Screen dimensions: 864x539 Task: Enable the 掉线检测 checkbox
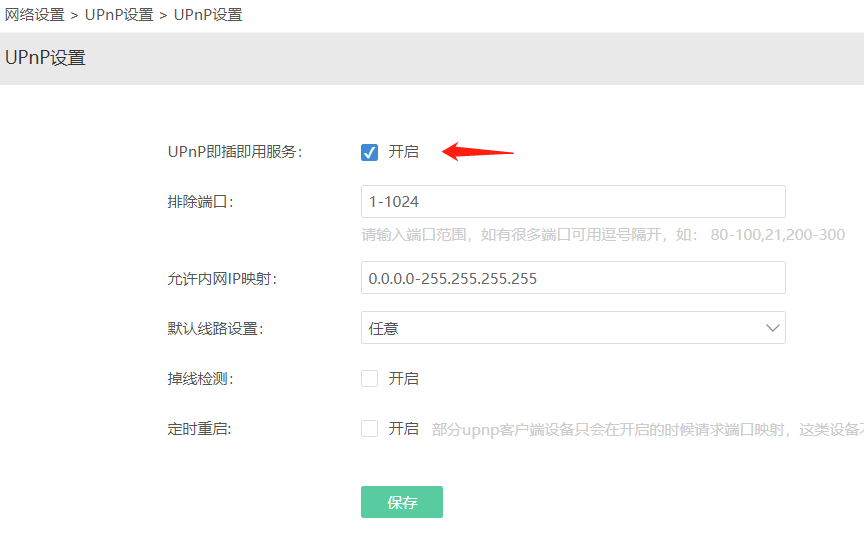pos(369,379)
